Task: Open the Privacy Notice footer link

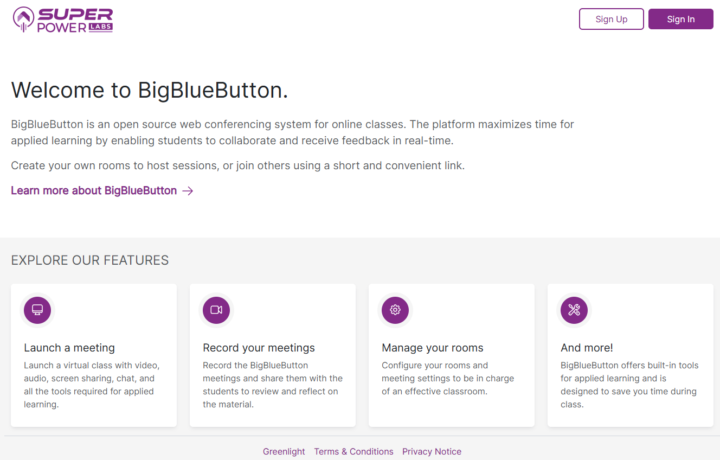Action: [x=432, y=451]
